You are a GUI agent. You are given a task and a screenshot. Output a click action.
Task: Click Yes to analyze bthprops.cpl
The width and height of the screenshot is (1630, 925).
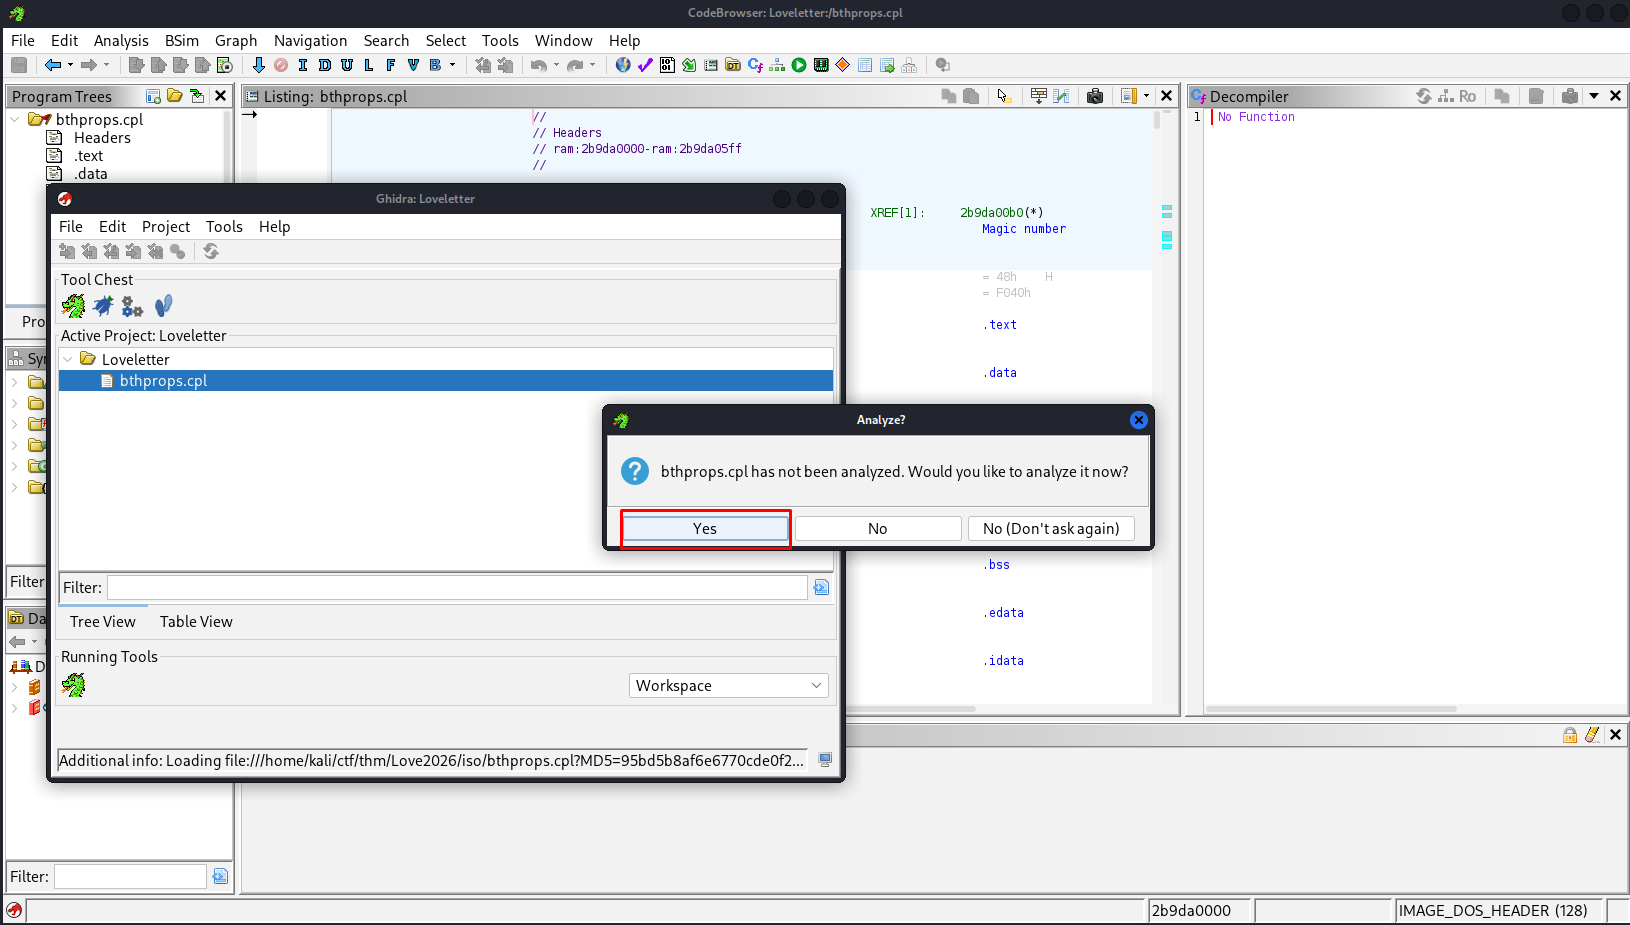pos(705,528)
